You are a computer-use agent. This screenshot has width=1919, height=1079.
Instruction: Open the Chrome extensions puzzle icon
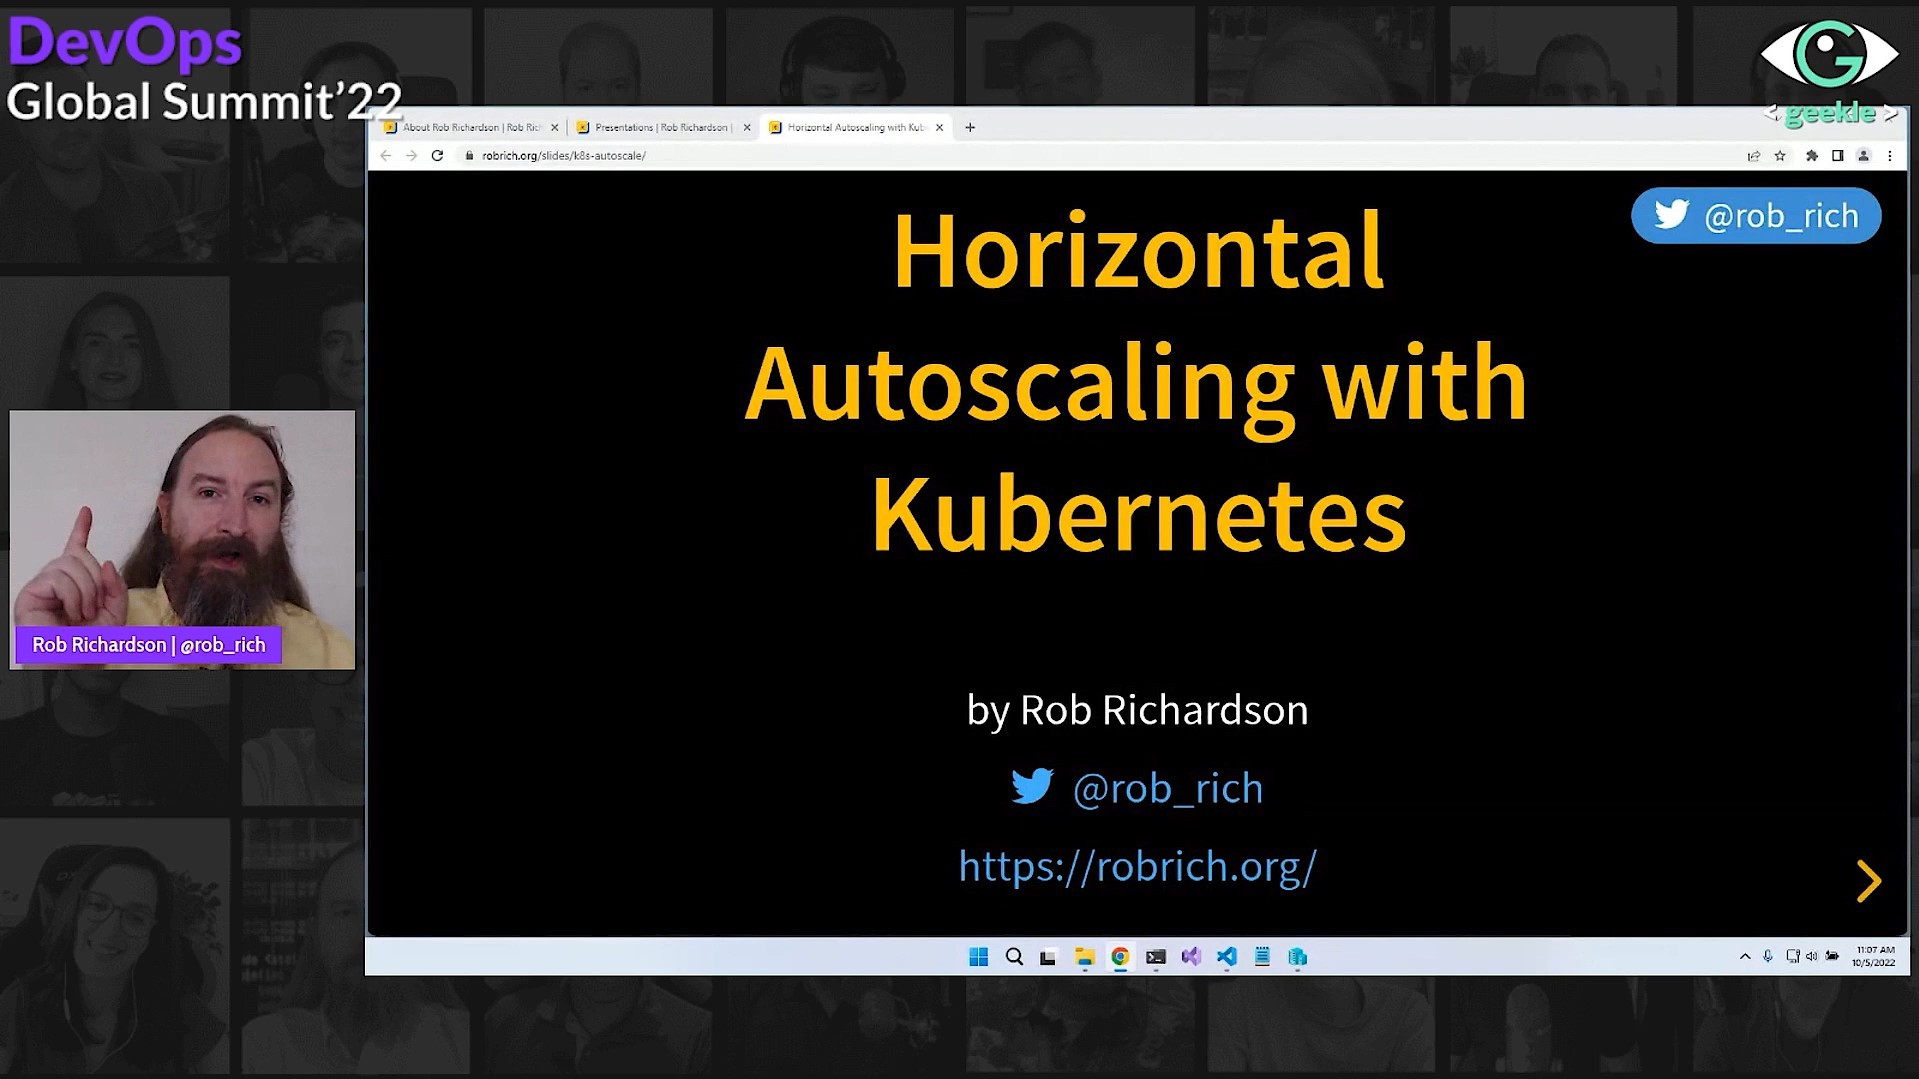click(1811, 156)
